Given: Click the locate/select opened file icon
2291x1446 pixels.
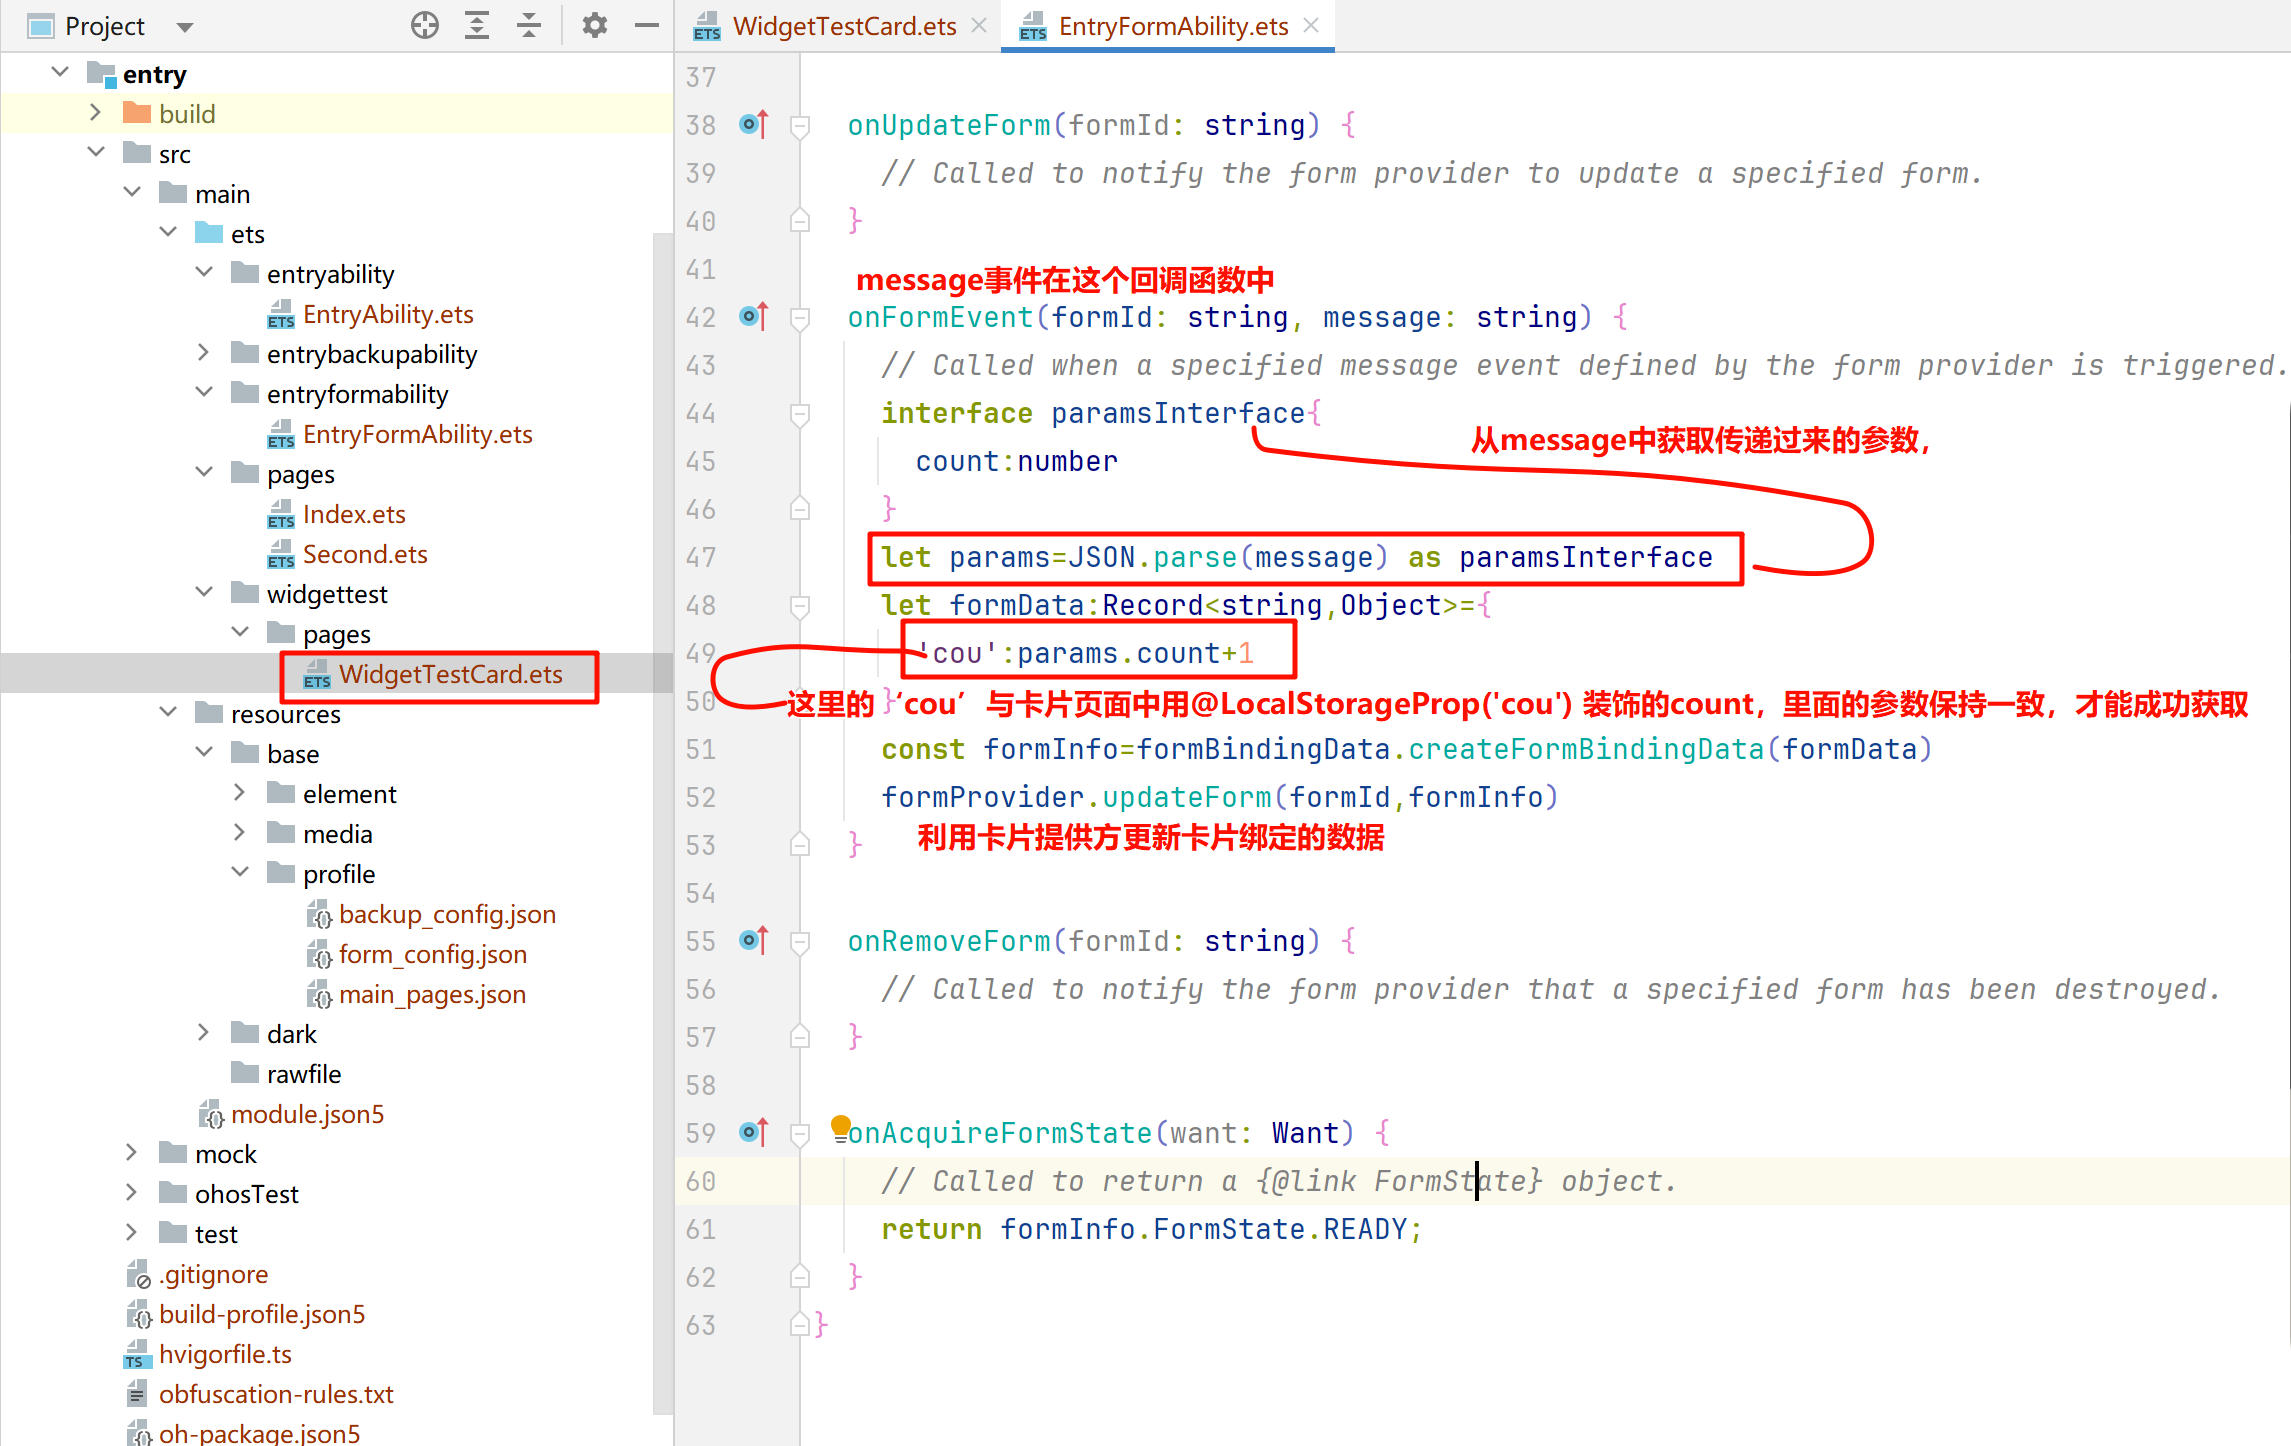Looking at the screenshot, I should (425, 26).
